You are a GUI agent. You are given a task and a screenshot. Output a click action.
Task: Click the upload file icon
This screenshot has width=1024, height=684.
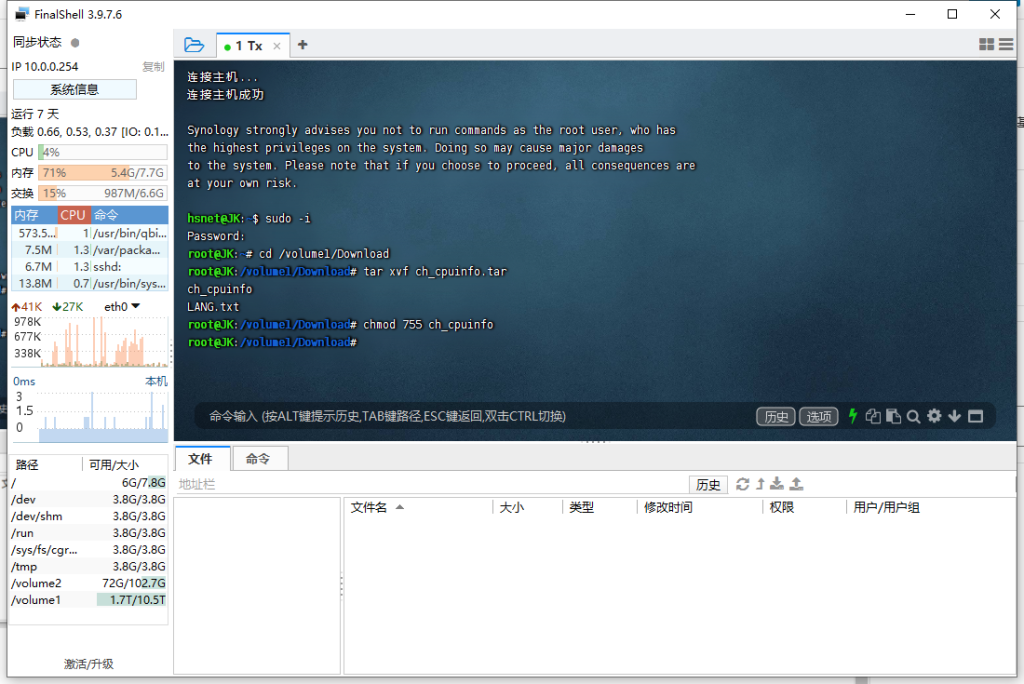click(796, 483)
